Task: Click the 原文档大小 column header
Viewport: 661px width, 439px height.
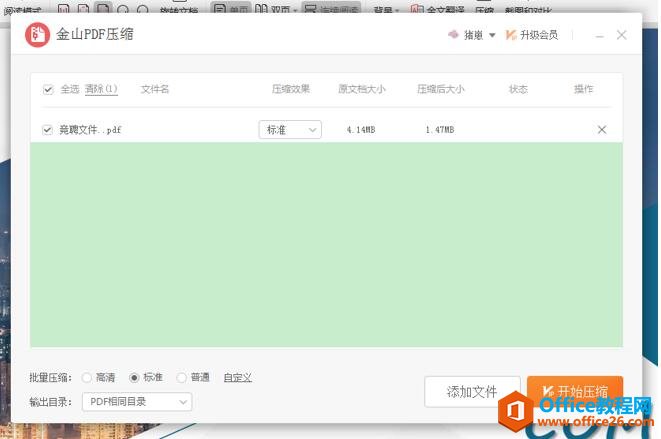Action: (x=362, y=89)
